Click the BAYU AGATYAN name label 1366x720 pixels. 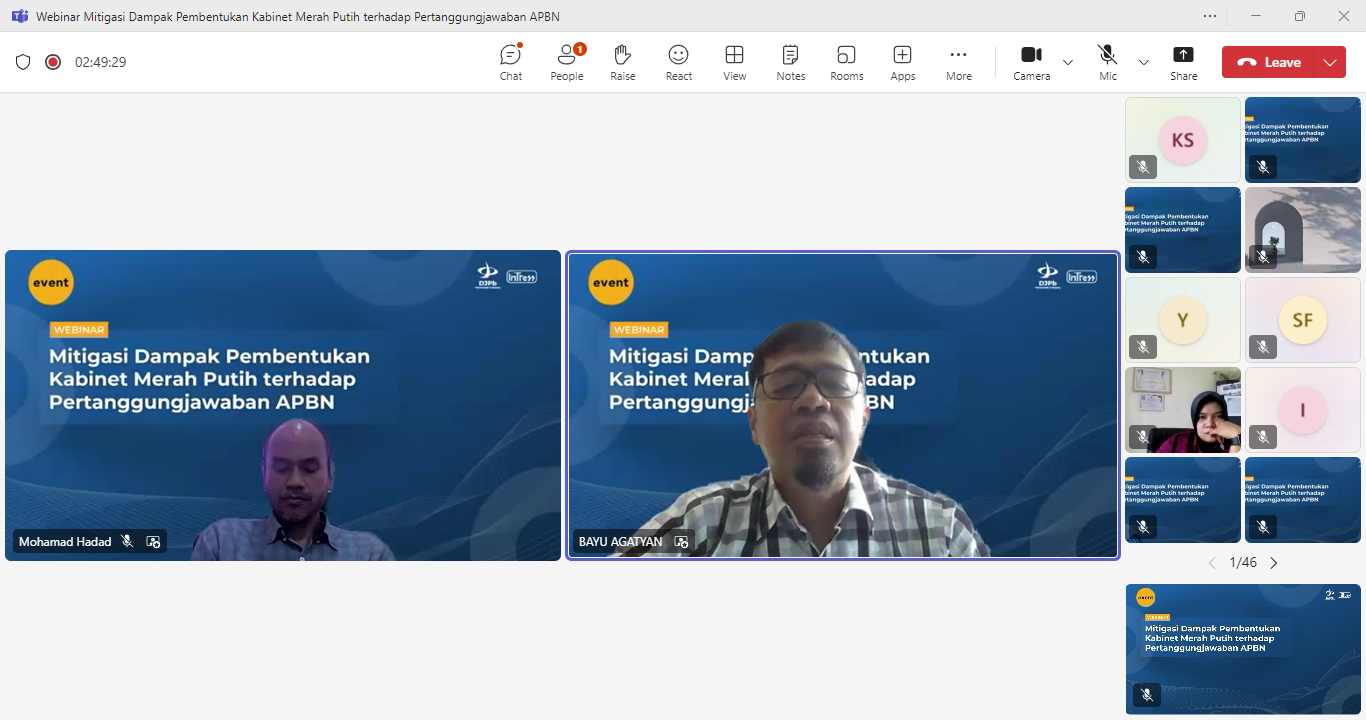[x=620, y=541]
